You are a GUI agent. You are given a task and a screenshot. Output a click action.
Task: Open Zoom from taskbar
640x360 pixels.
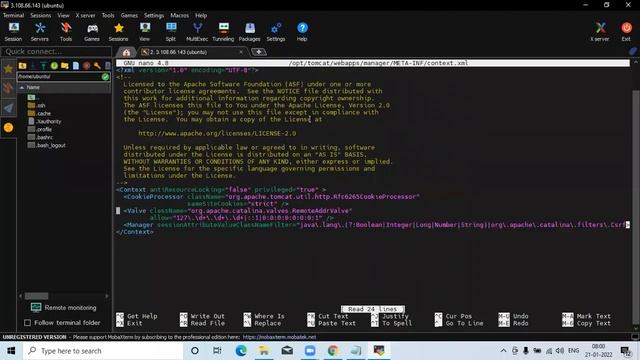pyautogui.click(x=310, y=351)
